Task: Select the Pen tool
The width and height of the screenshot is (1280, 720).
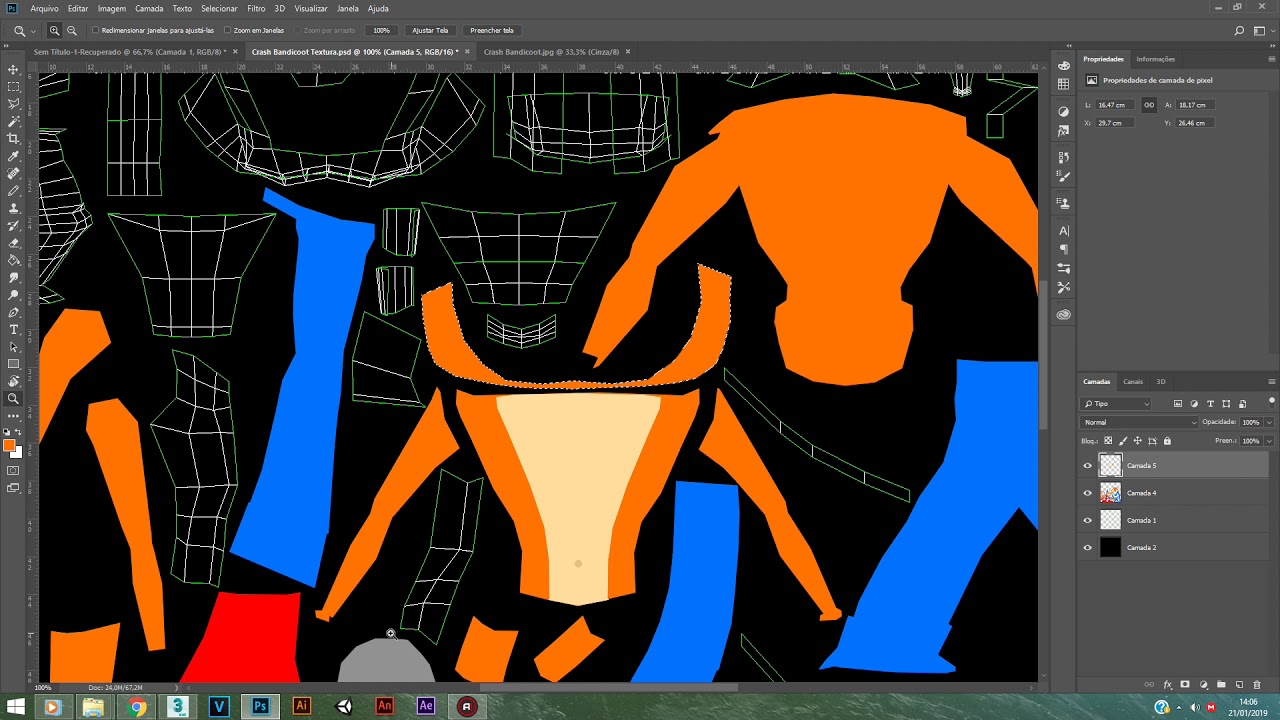Action: click(x=14, y=312)
